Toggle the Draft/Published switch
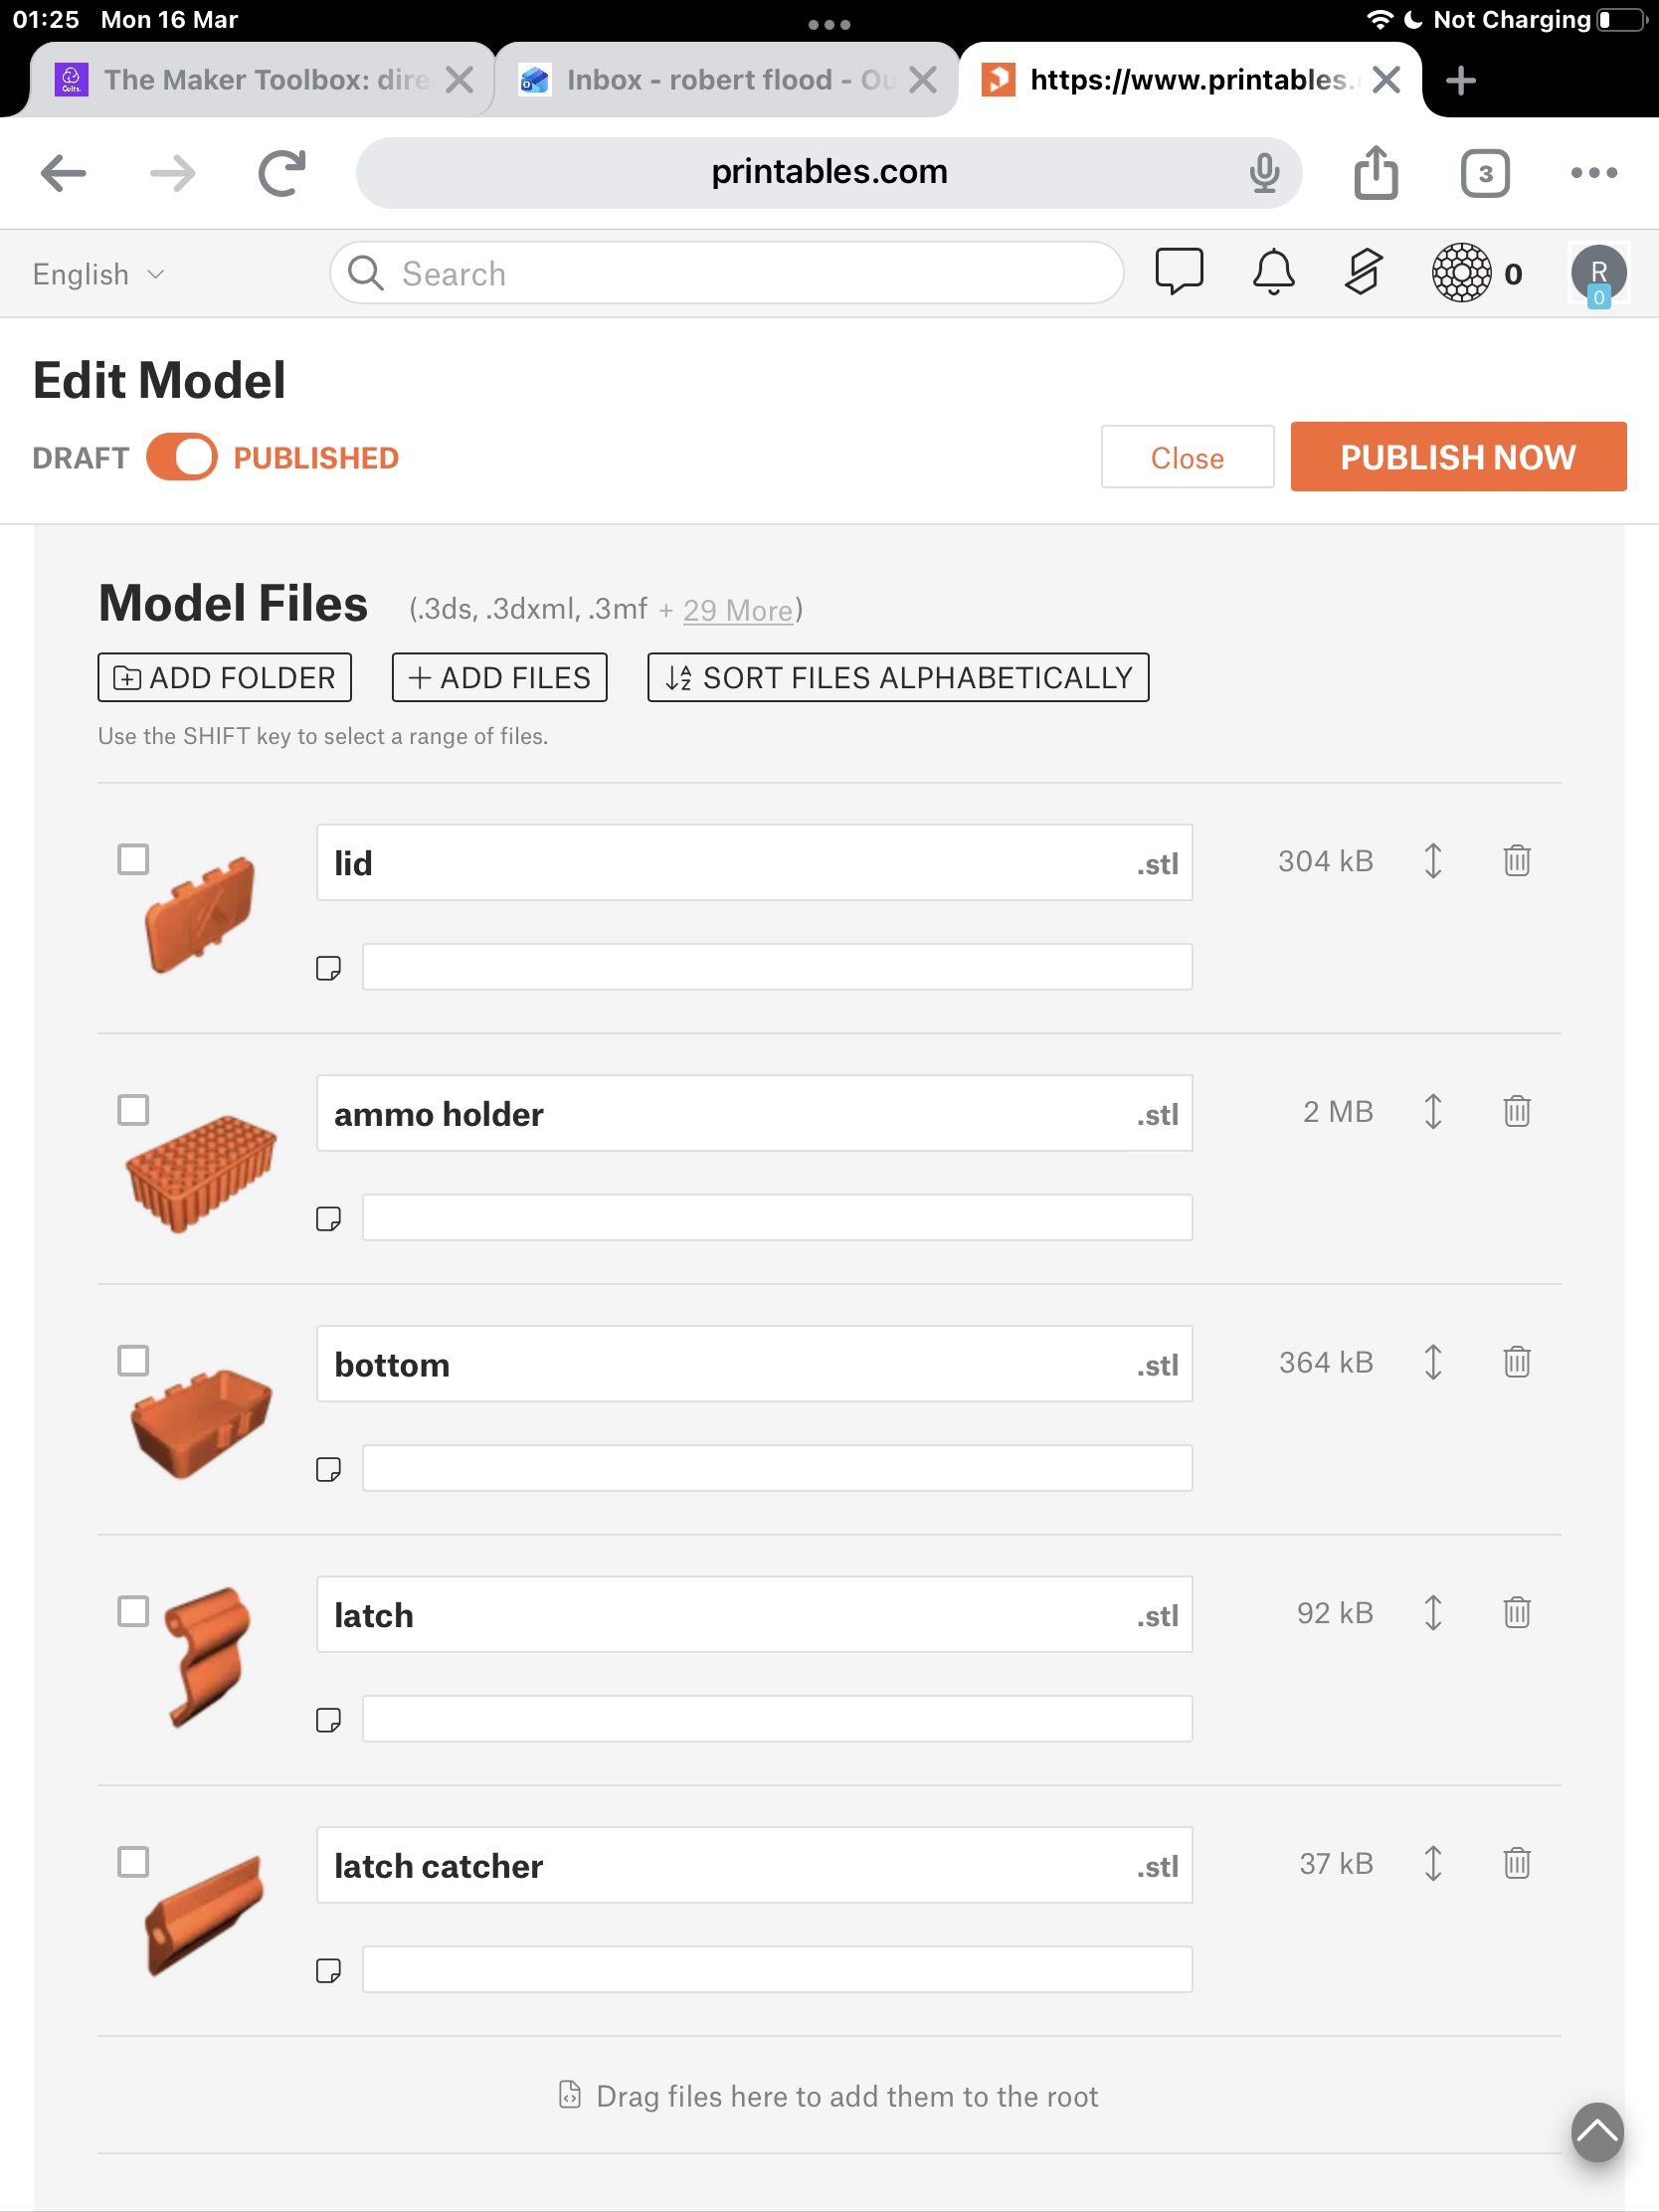 coord(181,457)
